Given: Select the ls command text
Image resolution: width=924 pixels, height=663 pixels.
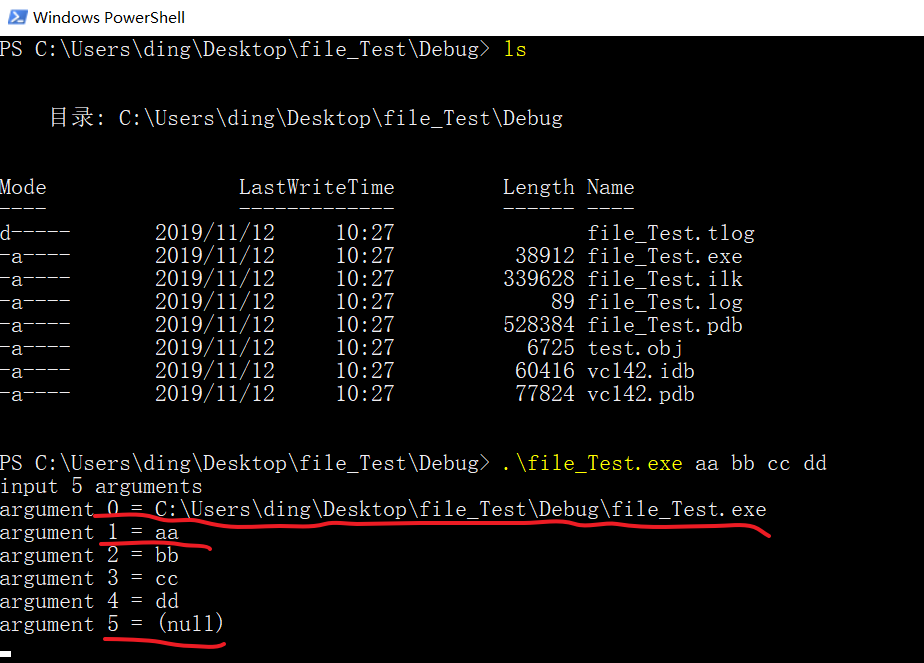Looking at the screenshot, I should (514, 47).
